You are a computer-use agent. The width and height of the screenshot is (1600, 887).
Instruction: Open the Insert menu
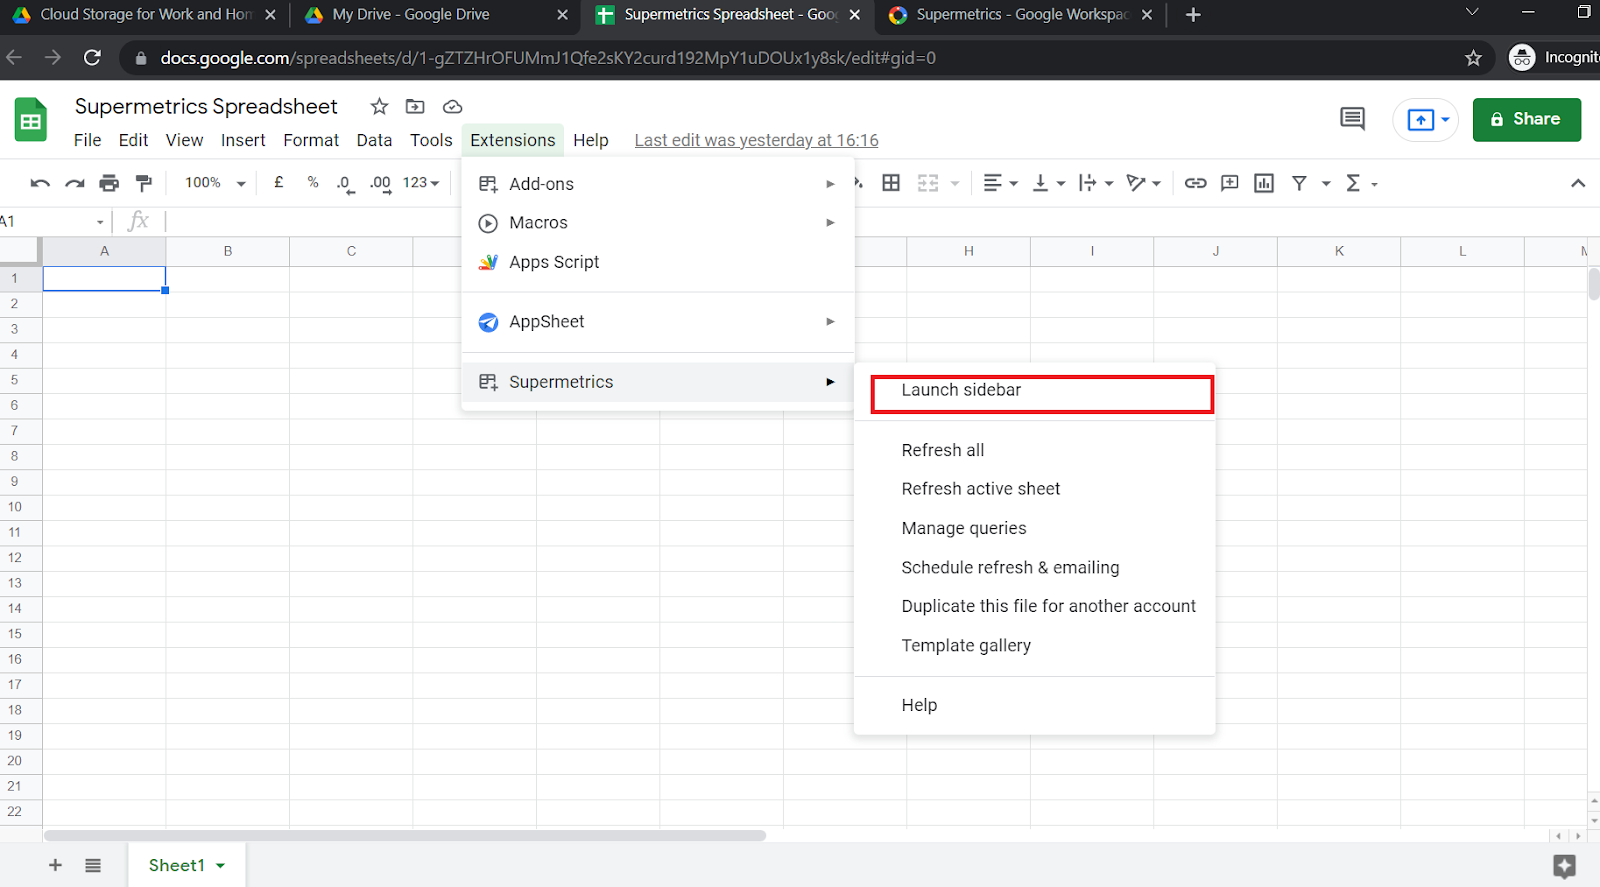coord(243,140)
